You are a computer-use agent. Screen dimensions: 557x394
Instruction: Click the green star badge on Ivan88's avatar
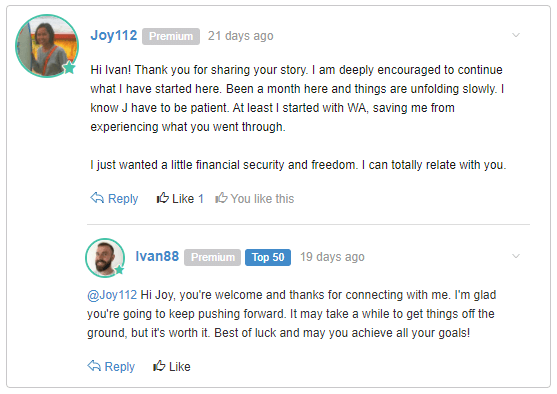point(119,270)
